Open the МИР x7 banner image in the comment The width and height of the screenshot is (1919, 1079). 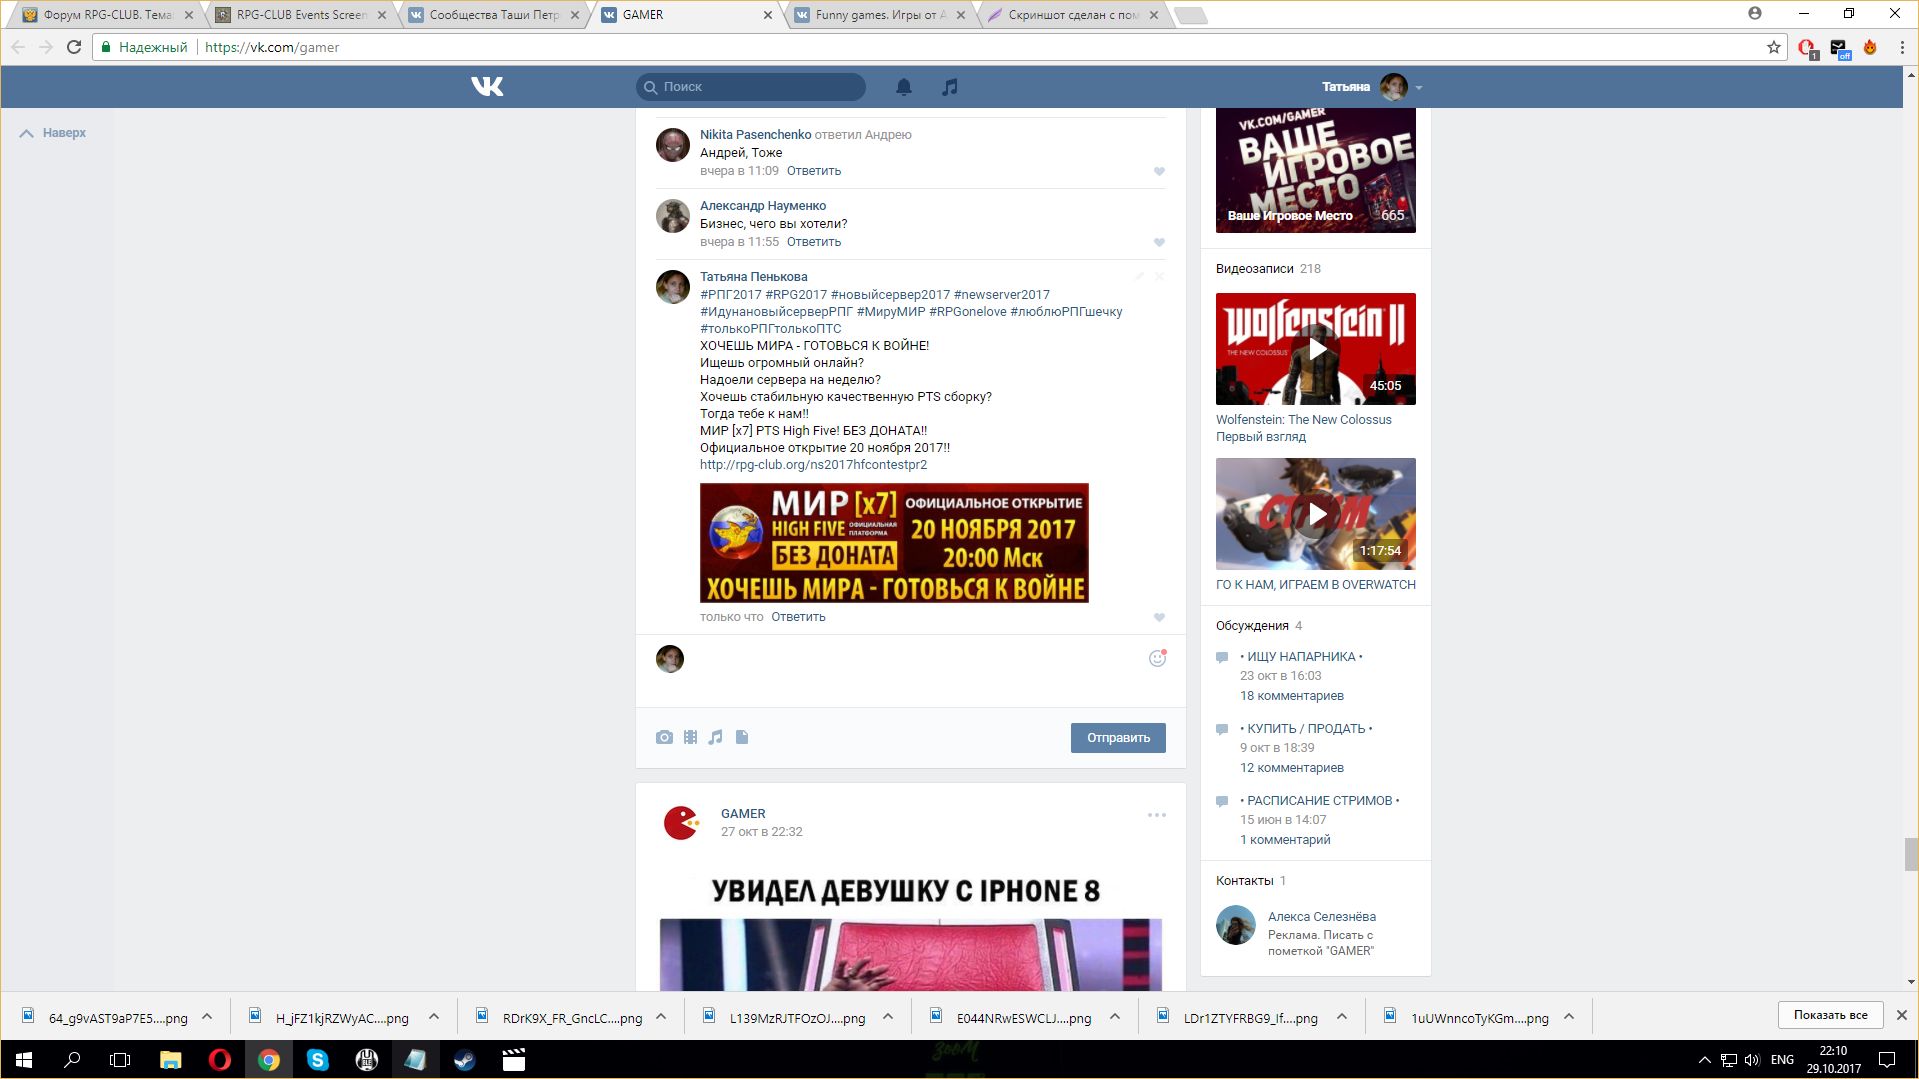894,543
